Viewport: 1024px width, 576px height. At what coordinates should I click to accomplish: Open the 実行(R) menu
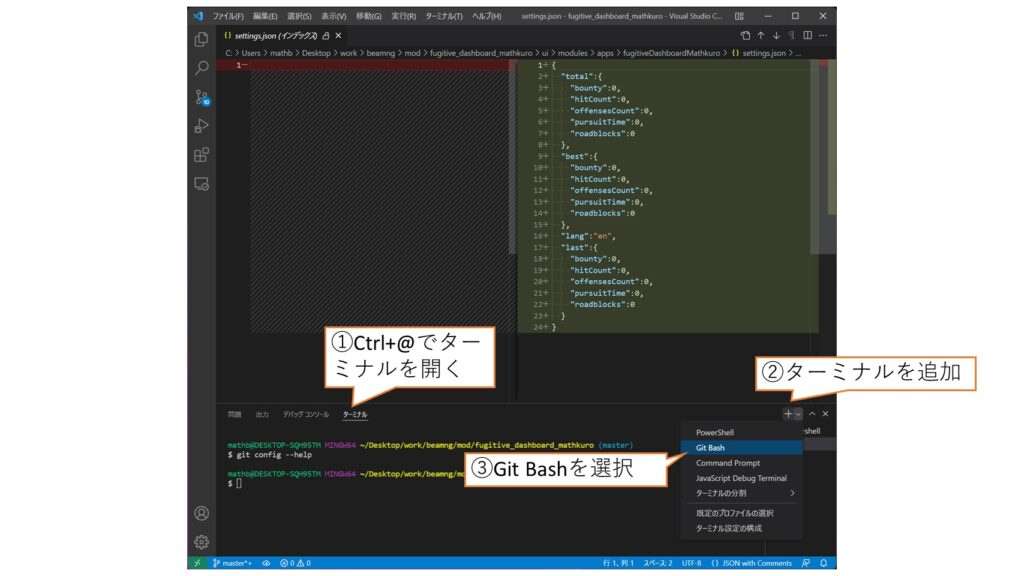coord(404,16)
